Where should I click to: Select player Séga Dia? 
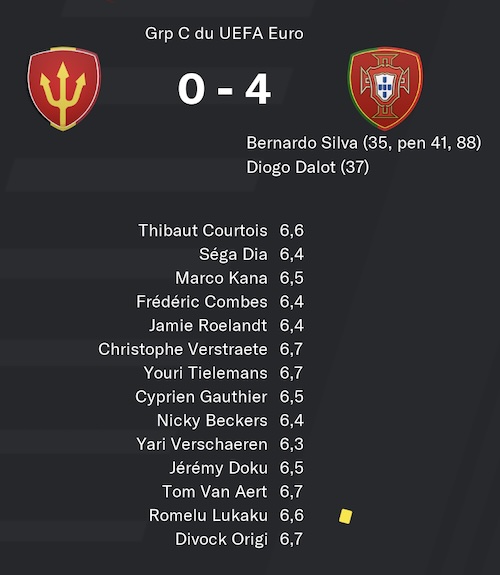click(233, 254)
